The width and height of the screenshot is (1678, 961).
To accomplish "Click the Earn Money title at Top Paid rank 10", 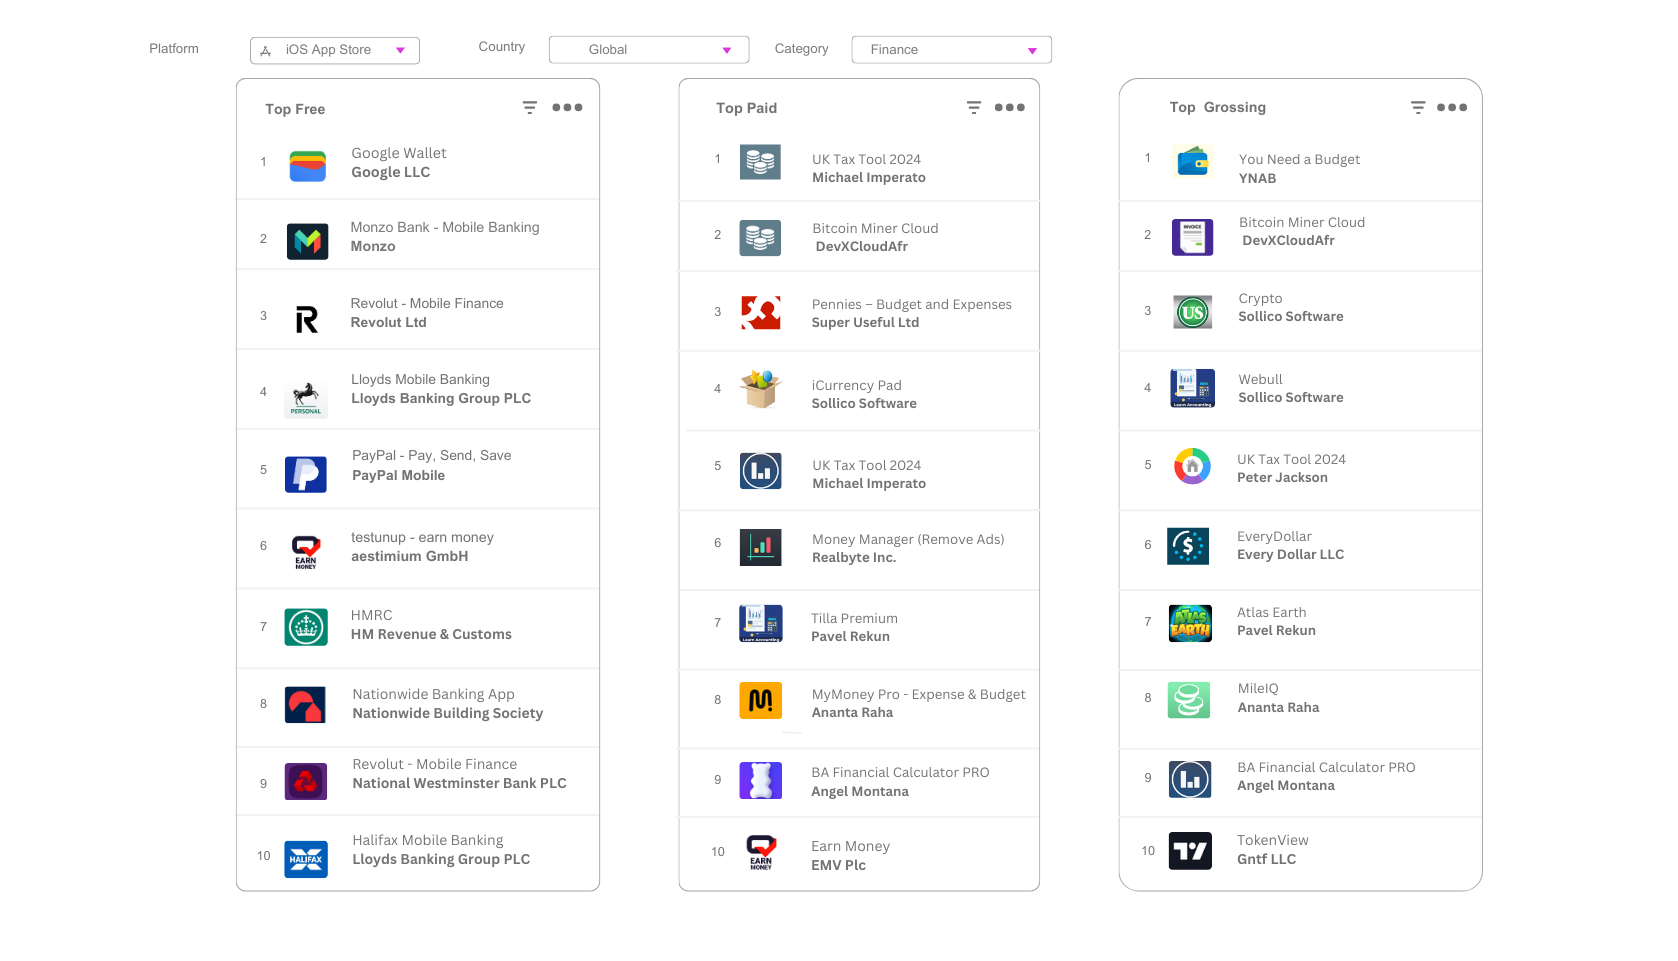I will click(850, 846).
